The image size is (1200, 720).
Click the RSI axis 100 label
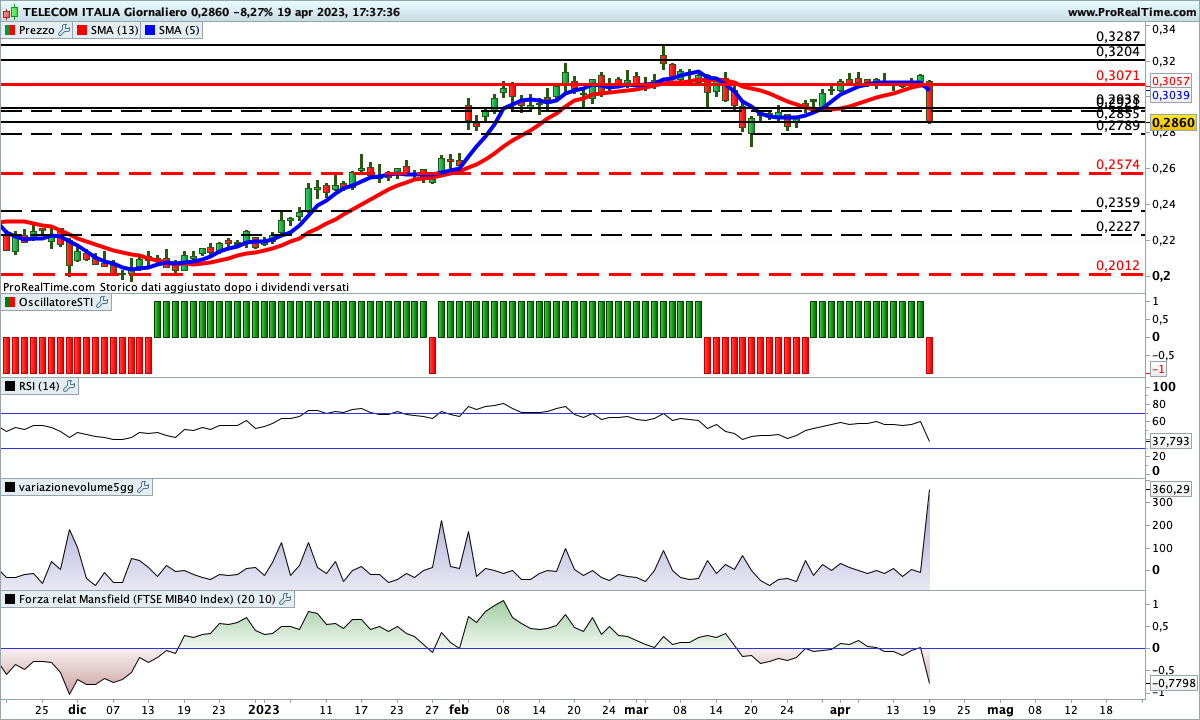click(x=1163, y=386)
